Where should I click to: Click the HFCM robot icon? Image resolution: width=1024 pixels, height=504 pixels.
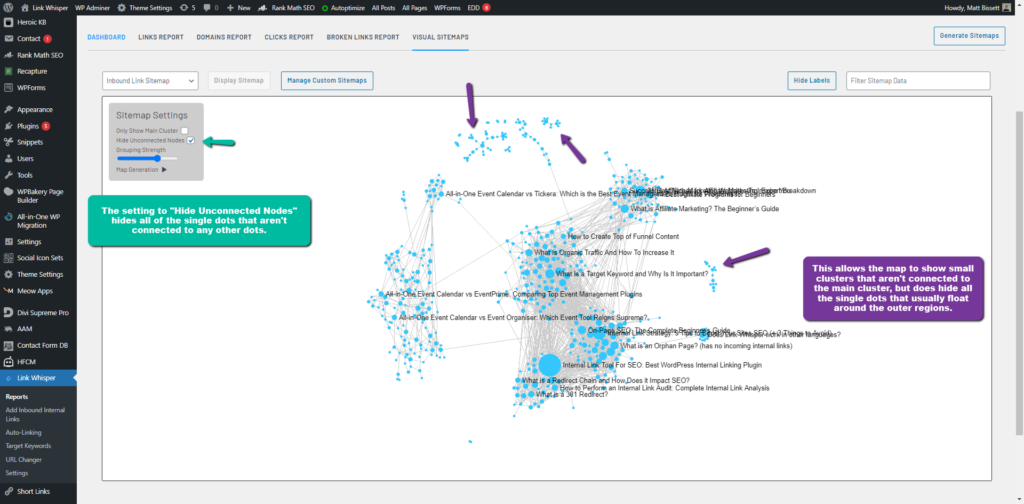click(x=8, y=362)
